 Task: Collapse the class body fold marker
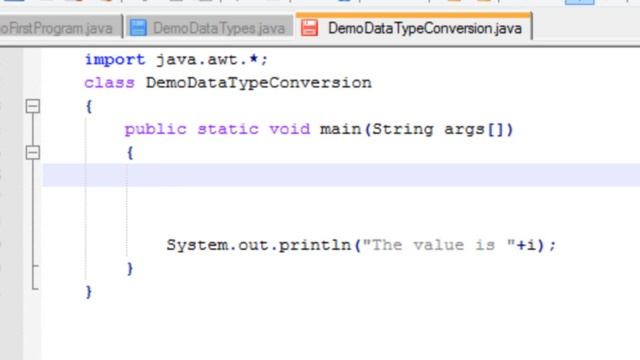[x=33, y=106]
